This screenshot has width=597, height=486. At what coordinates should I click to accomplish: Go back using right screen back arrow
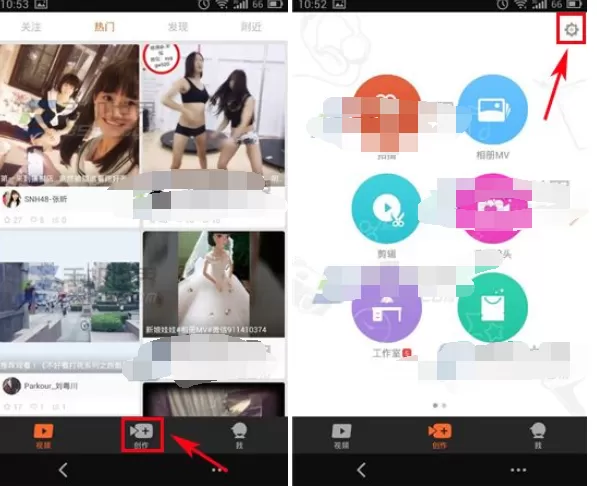(x=361, y=470)
